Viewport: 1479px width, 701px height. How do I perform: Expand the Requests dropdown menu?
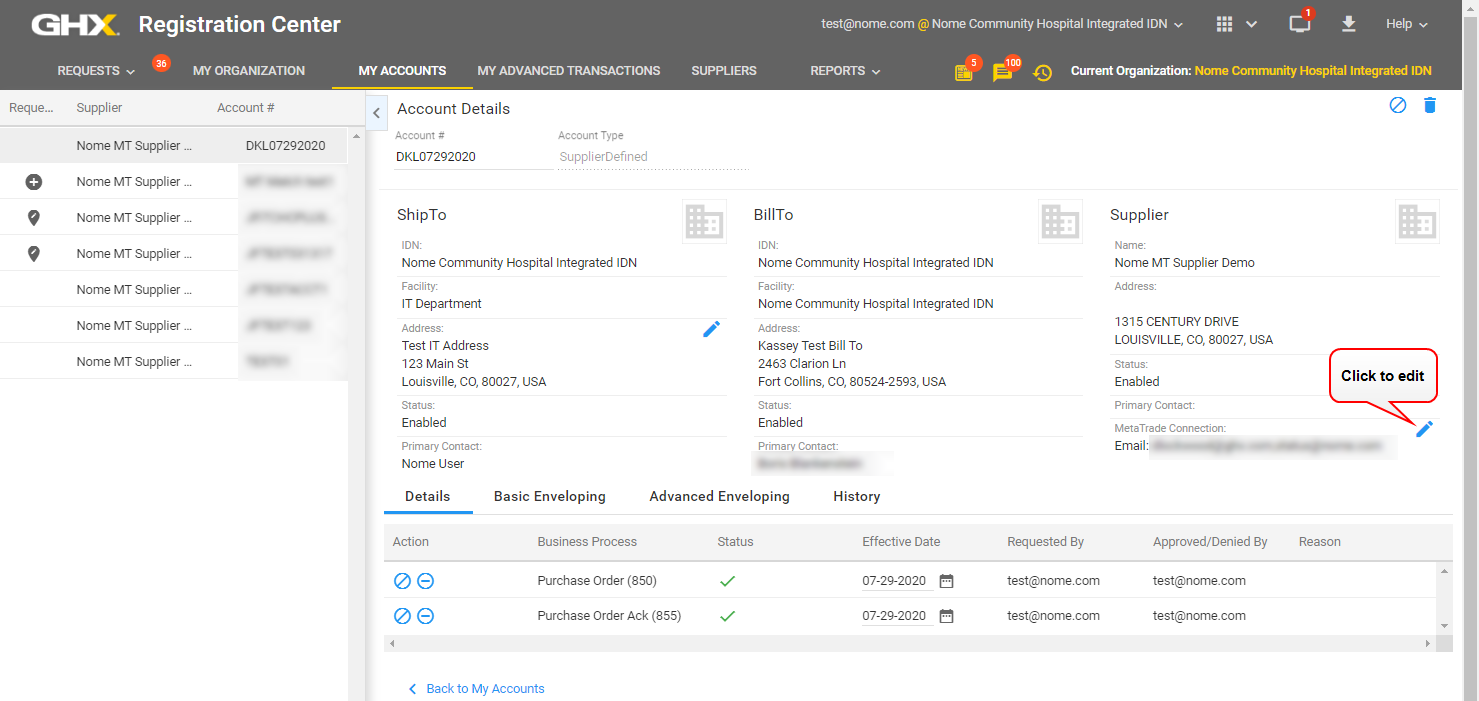pos(96,71)
